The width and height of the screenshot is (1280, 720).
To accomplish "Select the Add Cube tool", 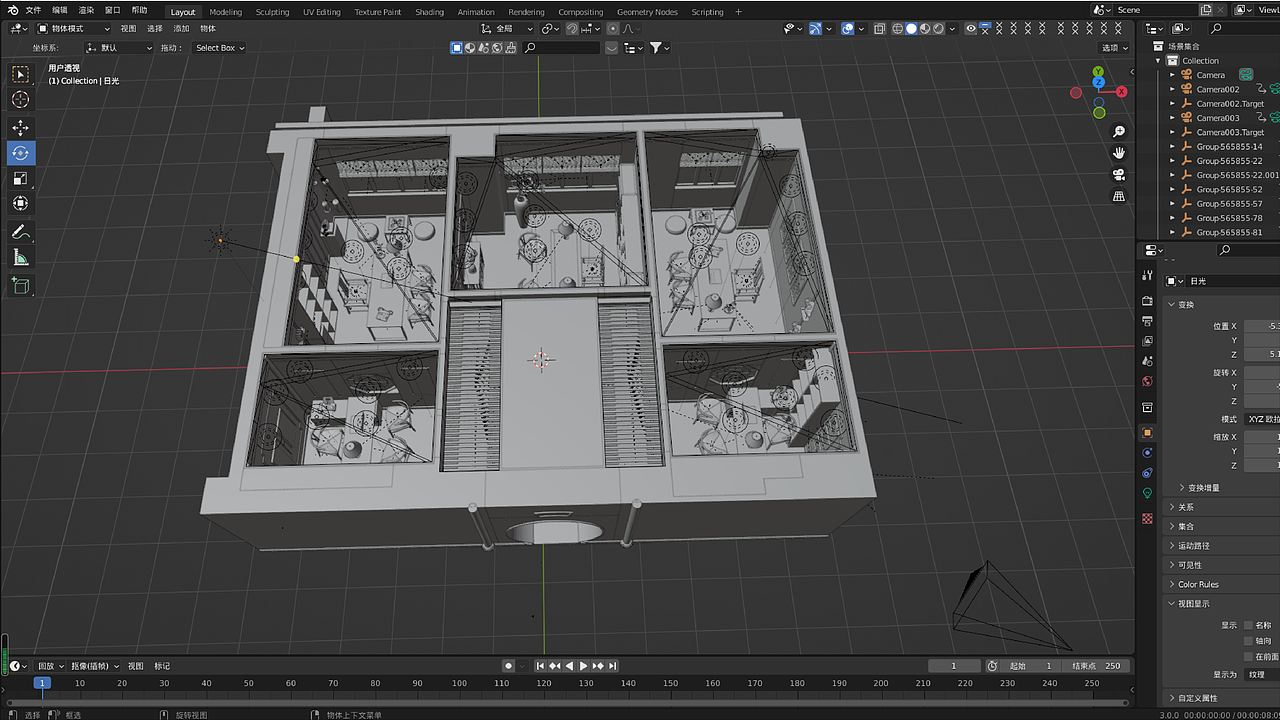I will coord(20,286).
